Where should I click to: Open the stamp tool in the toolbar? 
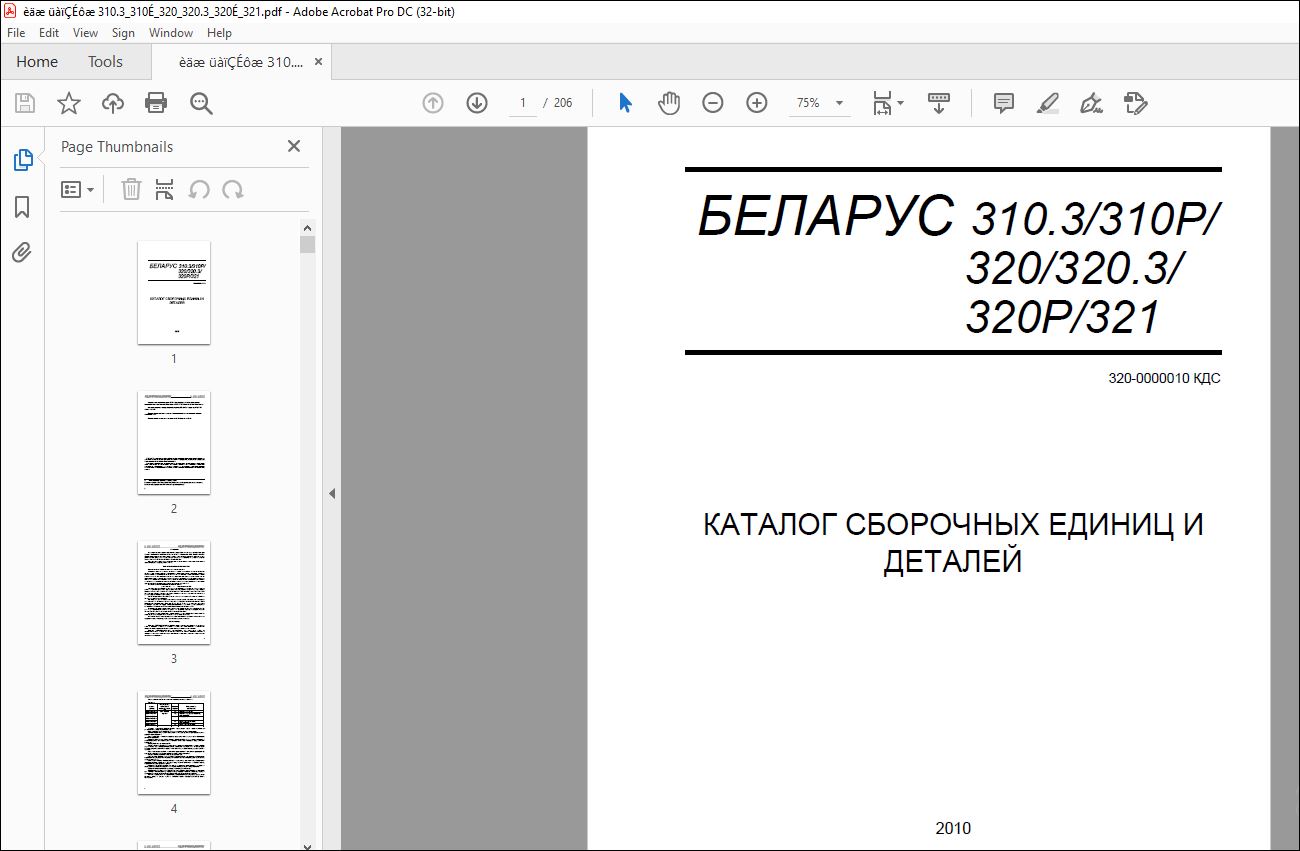click(1135, 103)
